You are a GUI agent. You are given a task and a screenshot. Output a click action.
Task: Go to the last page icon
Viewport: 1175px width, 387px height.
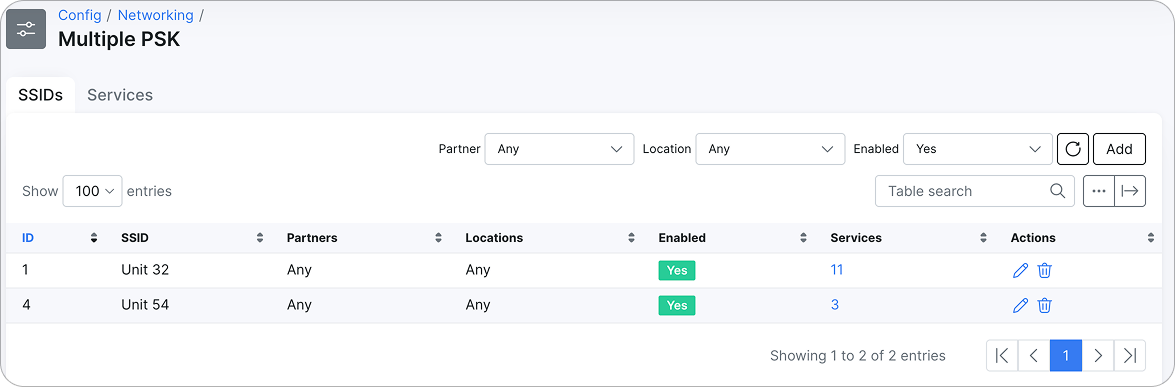[1130, 356]
